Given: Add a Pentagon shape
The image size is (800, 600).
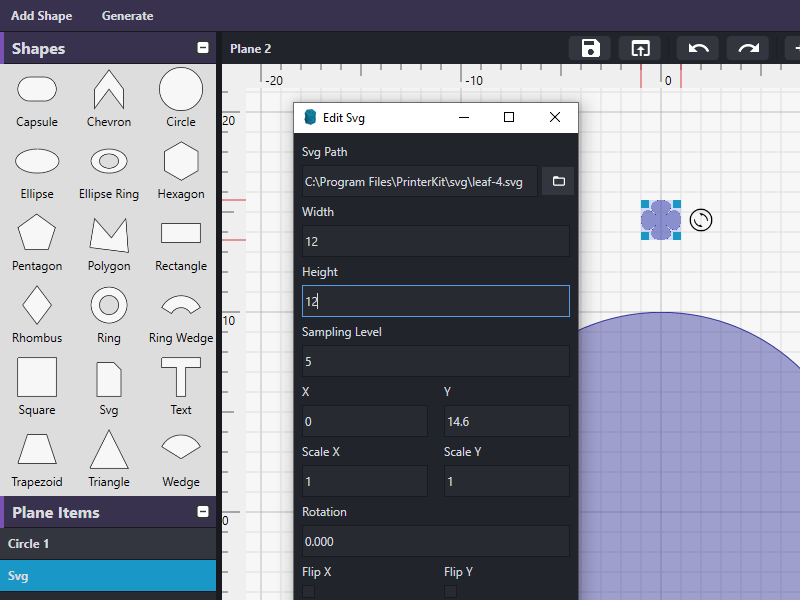Looking at the screenshot, I should tap(37, 243).
